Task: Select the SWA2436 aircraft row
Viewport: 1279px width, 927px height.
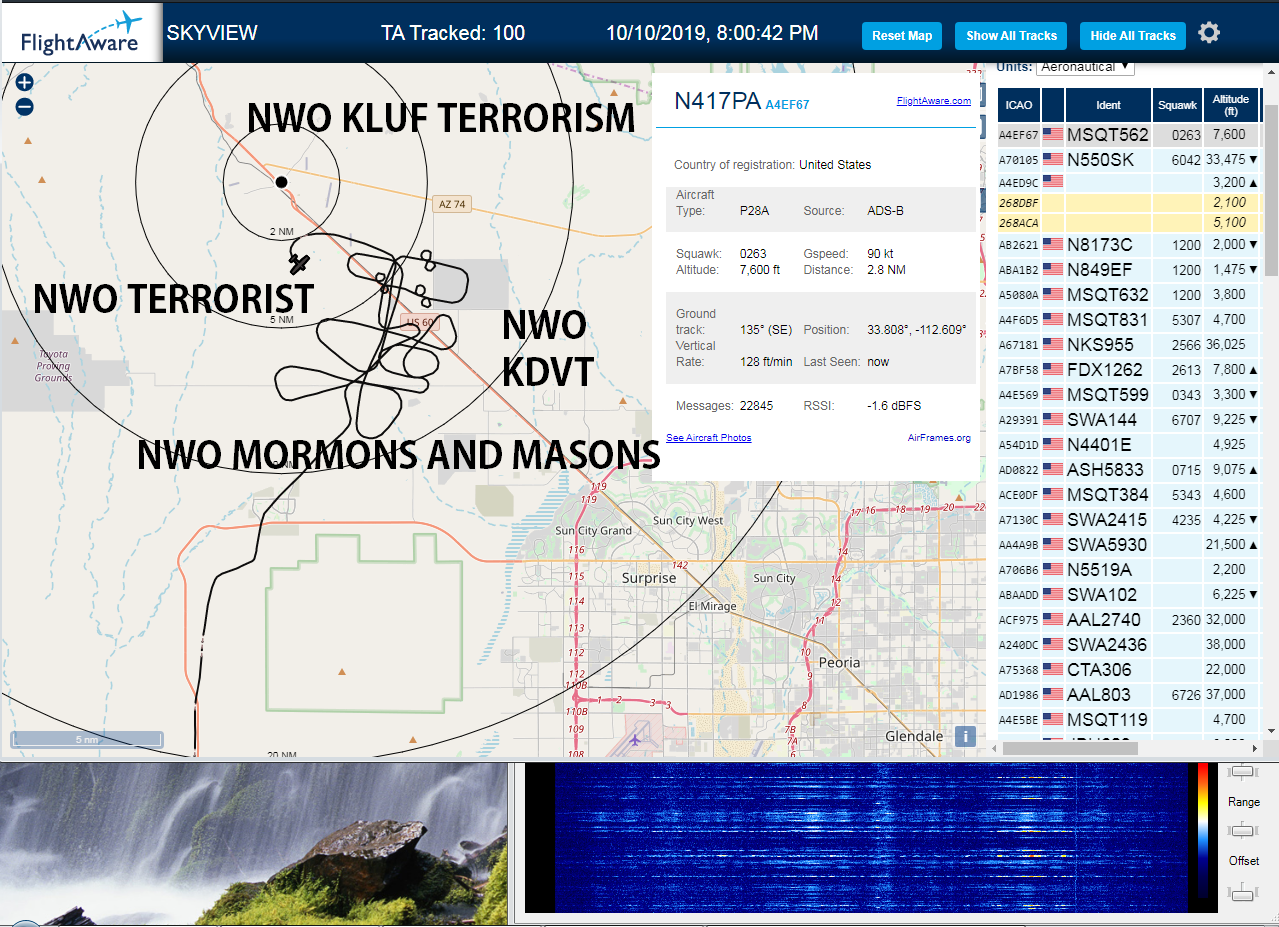Action: [x=1129, y=644]
